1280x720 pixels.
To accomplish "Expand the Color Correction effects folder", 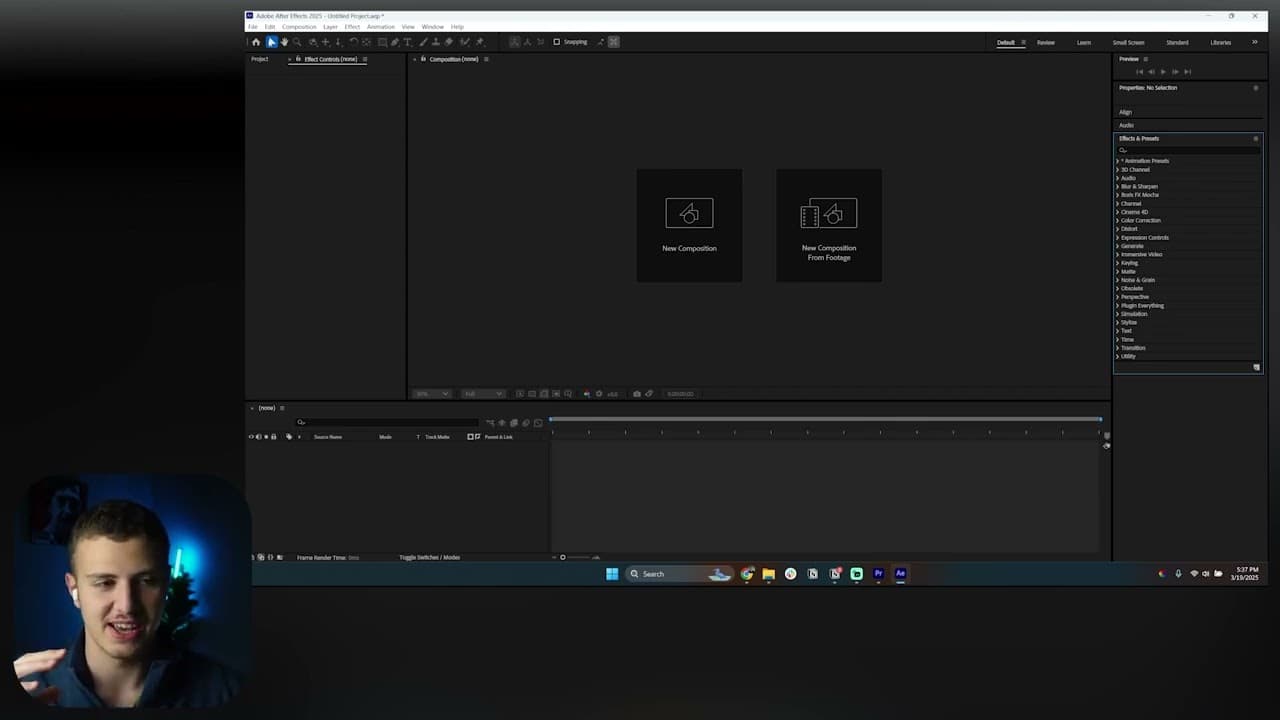I will (1140, 221).
